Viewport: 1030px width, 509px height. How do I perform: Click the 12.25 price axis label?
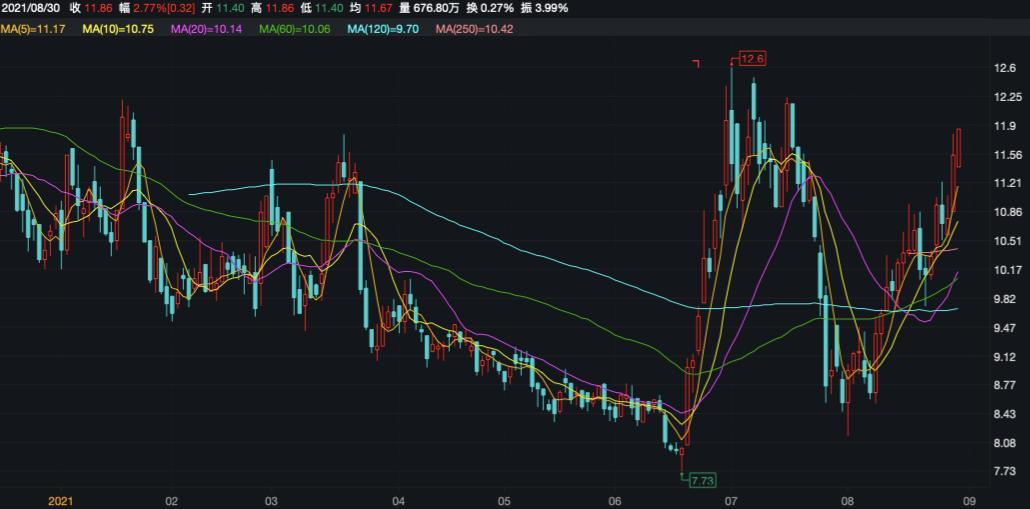tap(1007, 97)
